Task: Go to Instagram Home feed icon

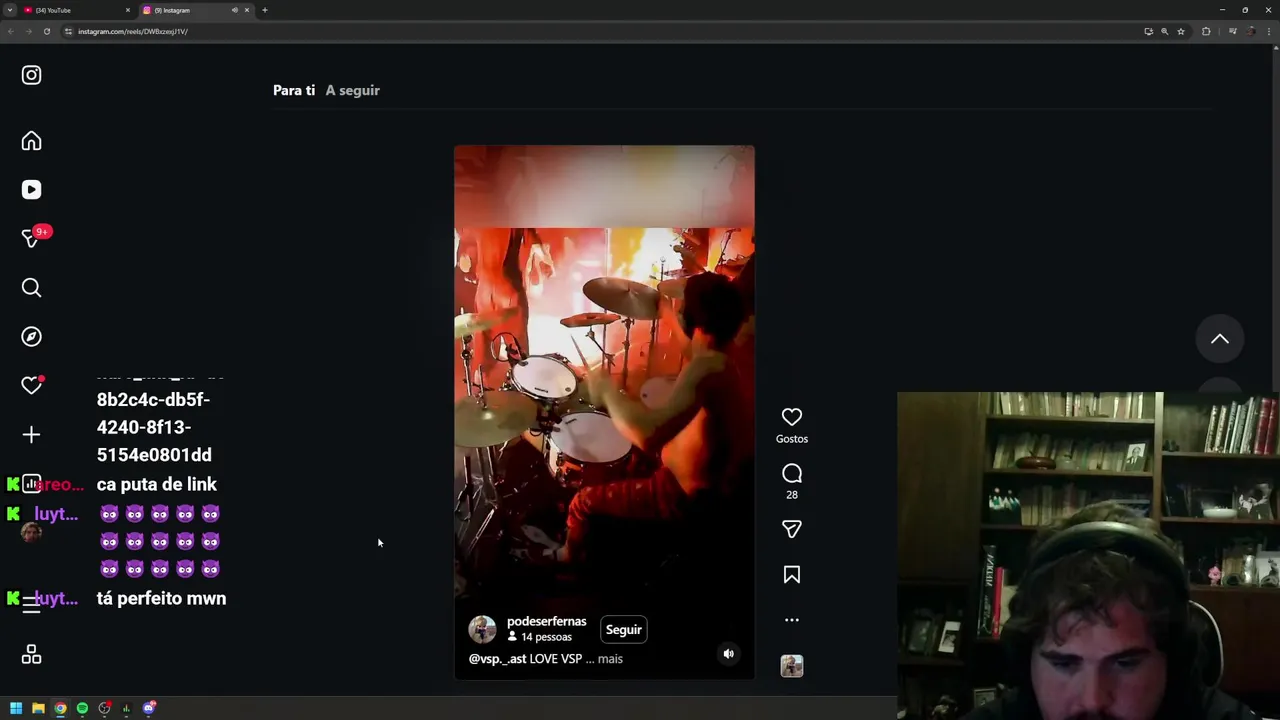Action: [x=31, y=141]
